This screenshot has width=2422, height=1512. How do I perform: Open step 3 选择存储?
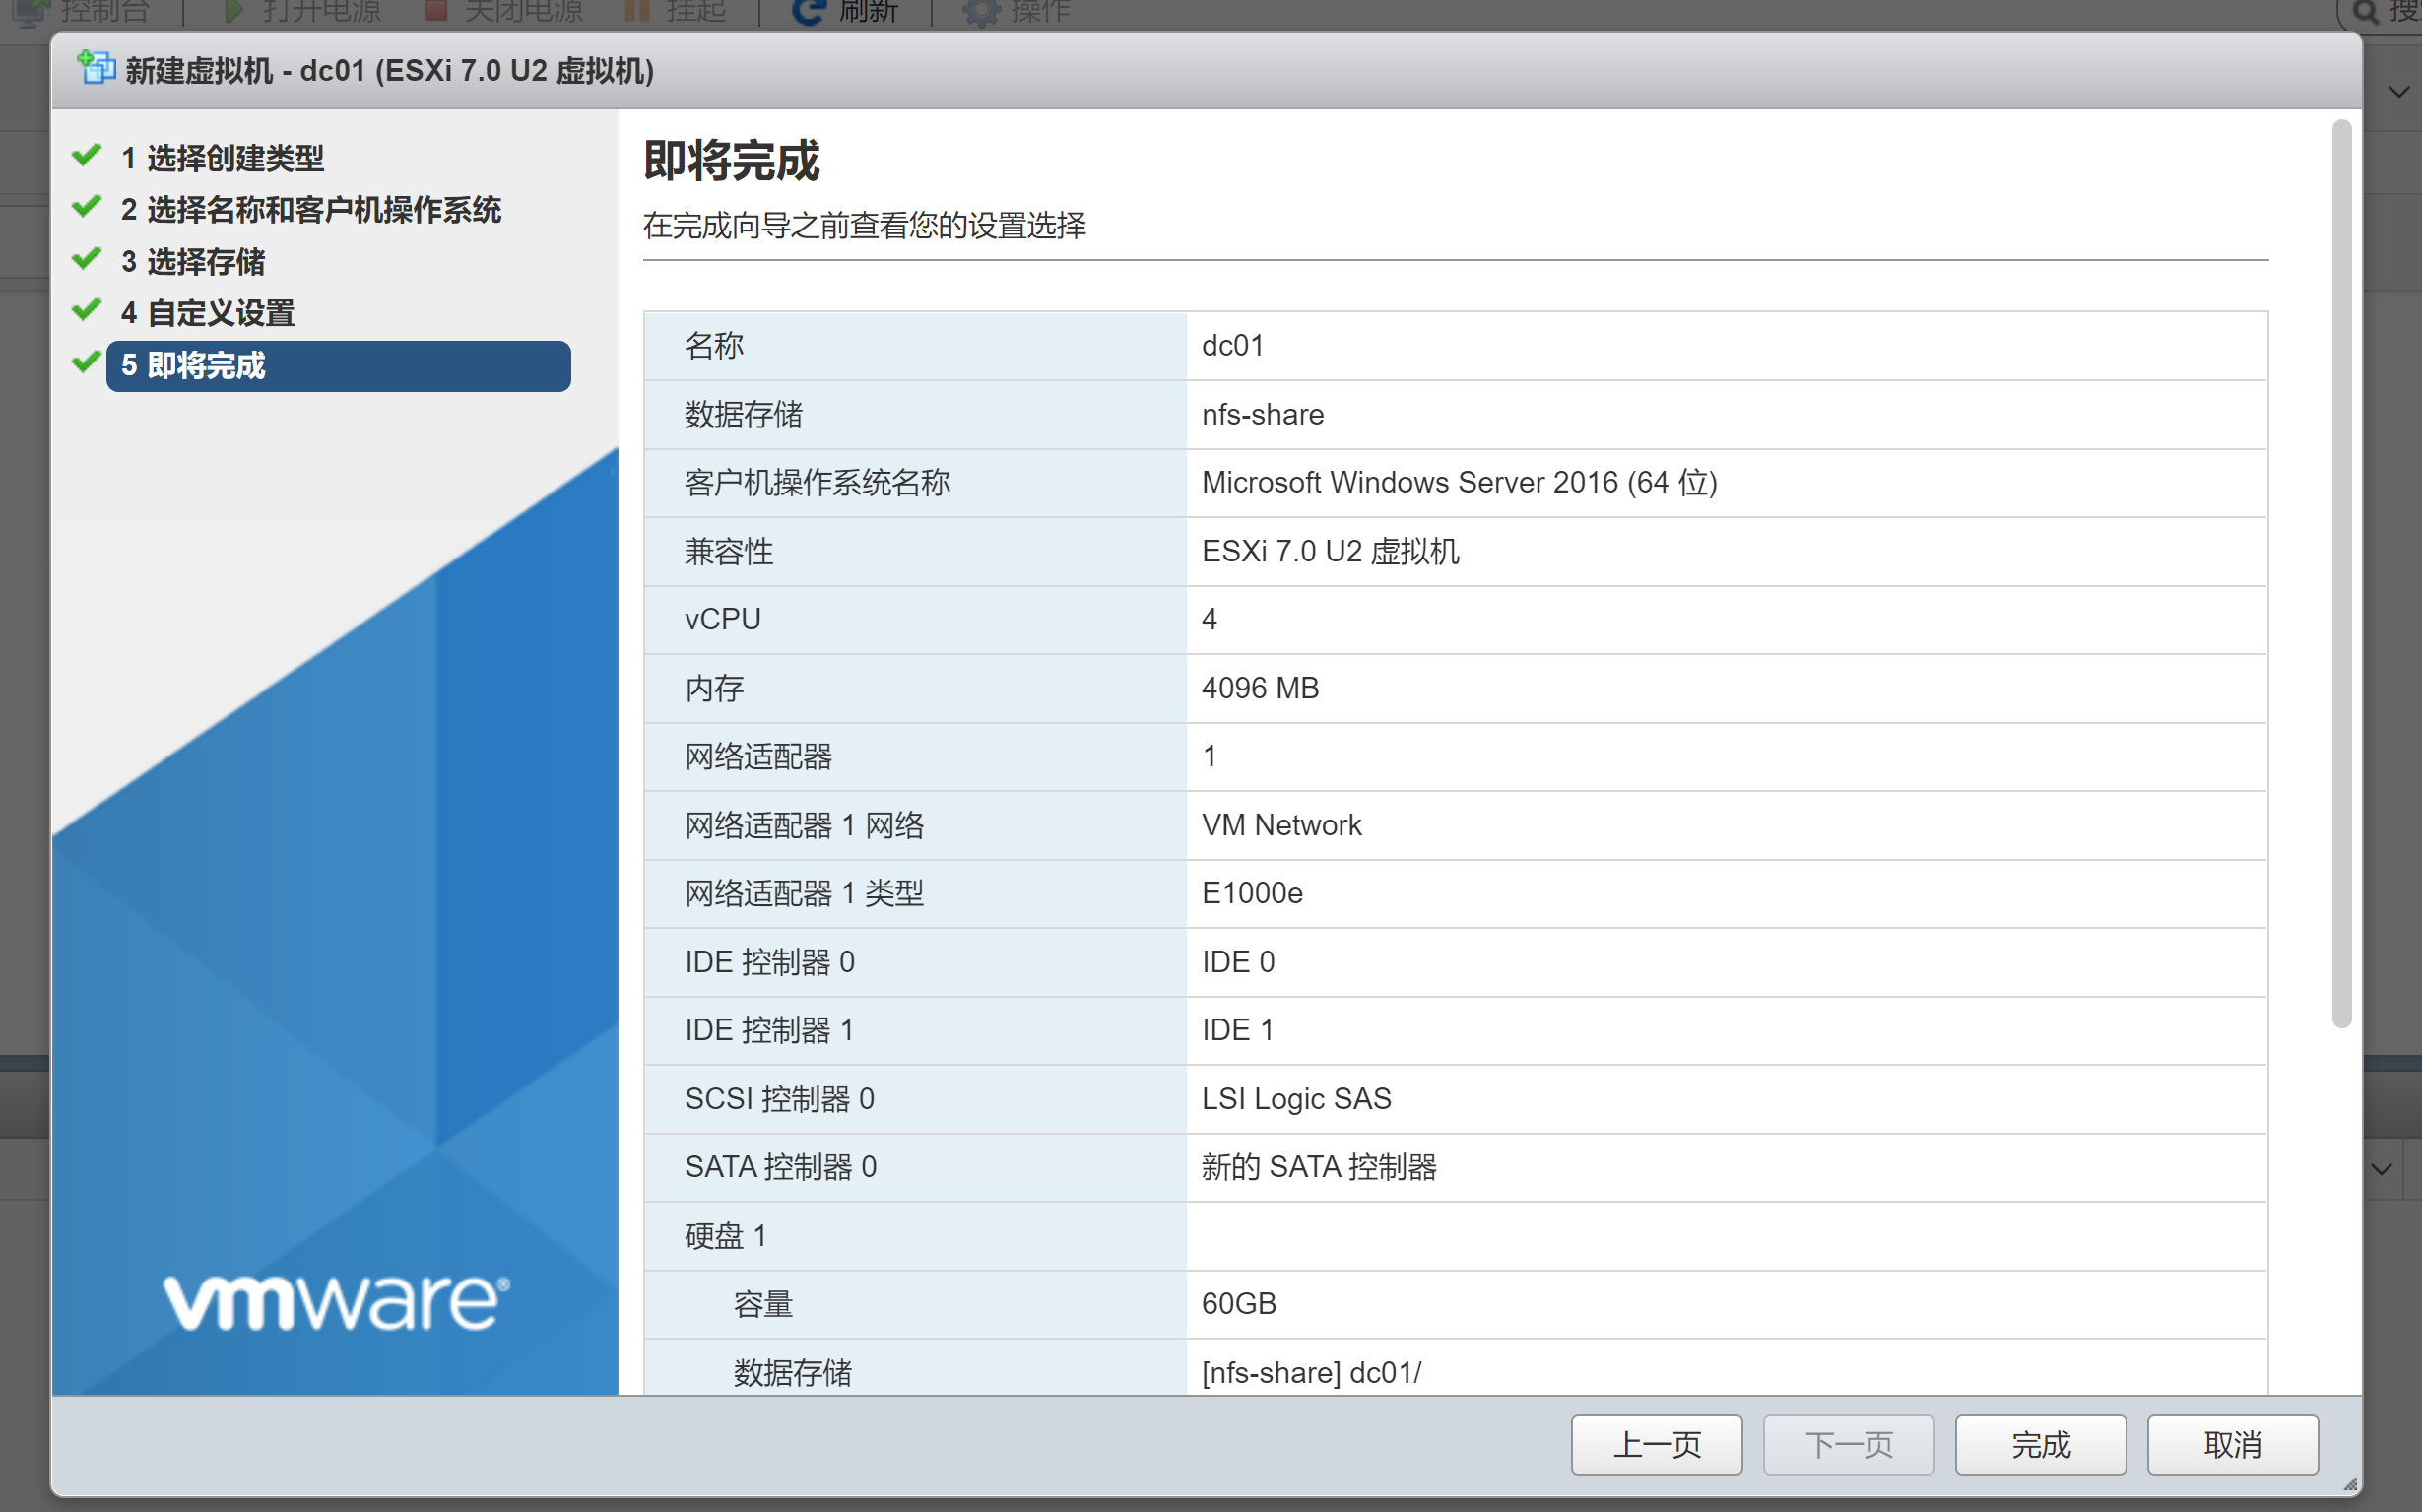pos(205,262)
